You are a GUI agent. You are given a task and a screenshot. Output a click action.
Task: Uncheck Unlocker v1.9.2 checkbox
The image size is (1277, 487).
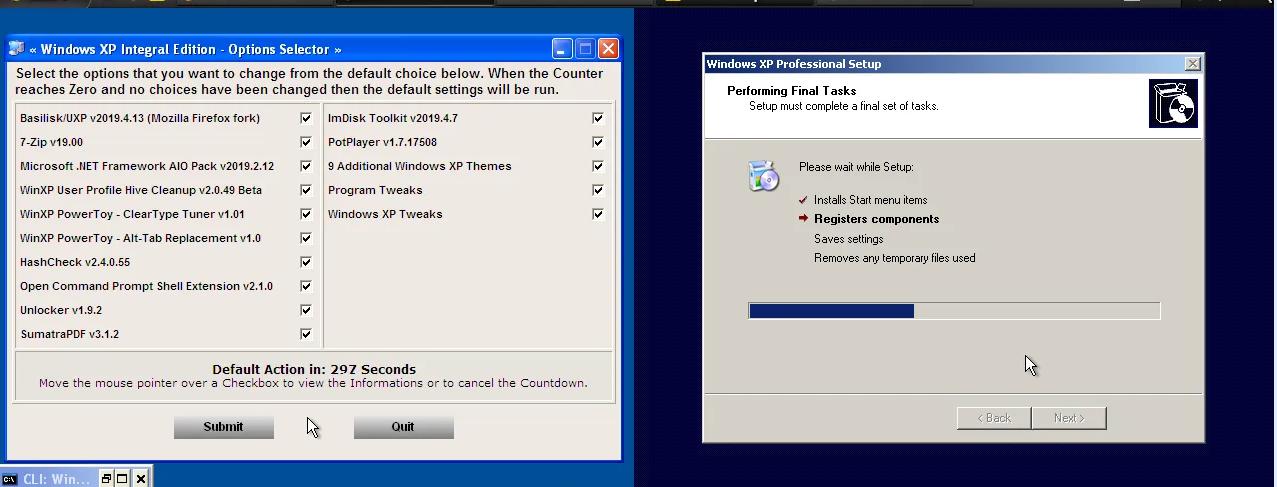(x=306, y=310)
